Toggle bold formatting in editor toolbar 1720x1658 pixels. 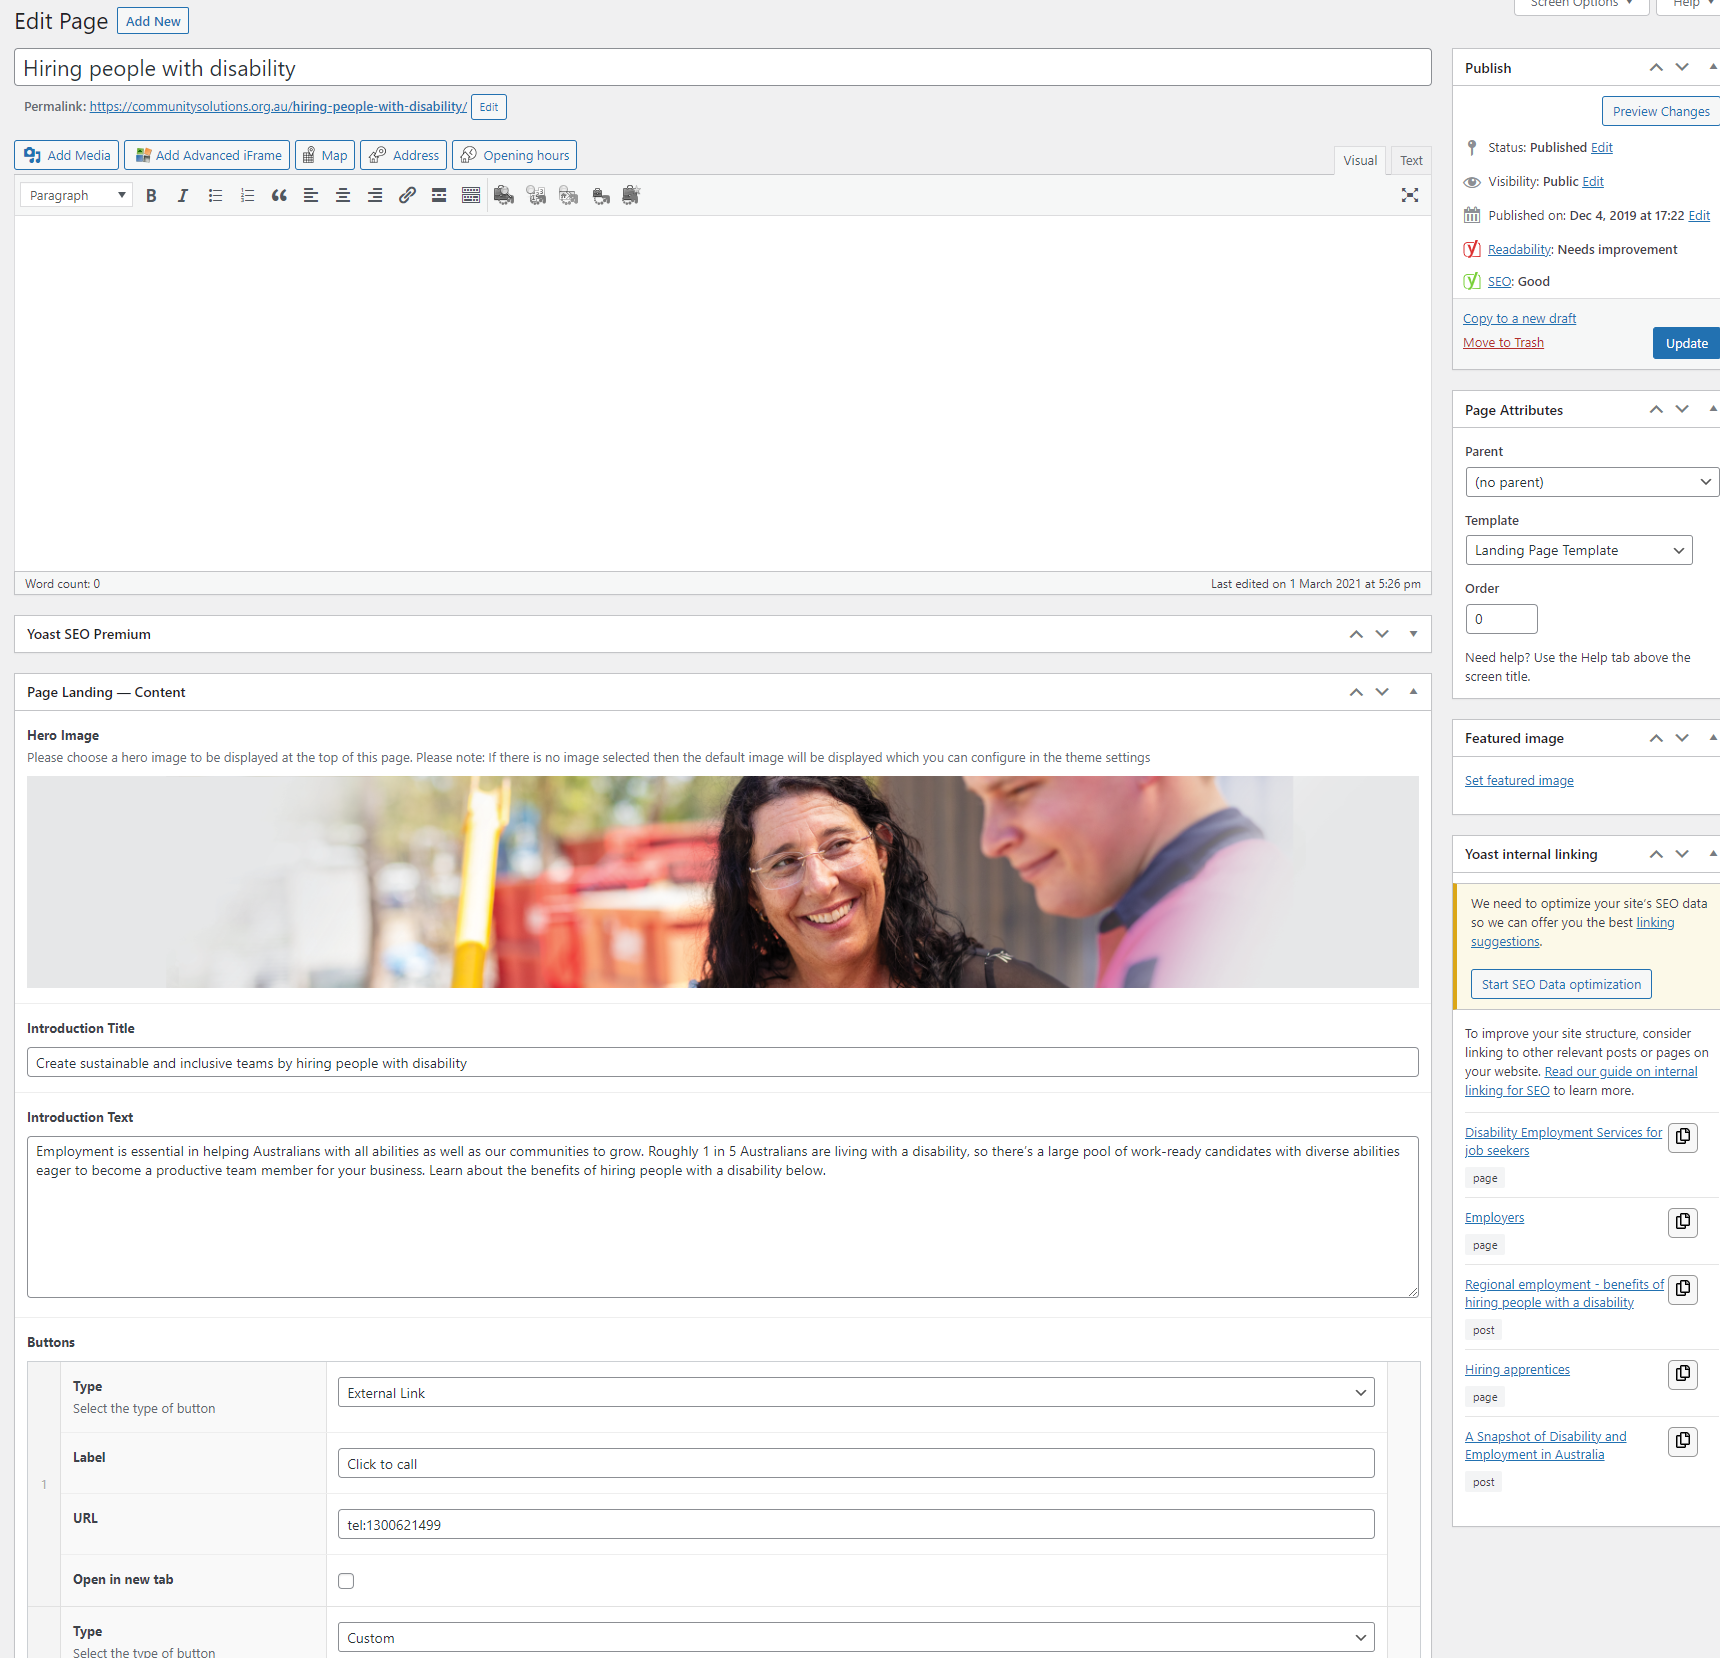(x=151, y=195)
